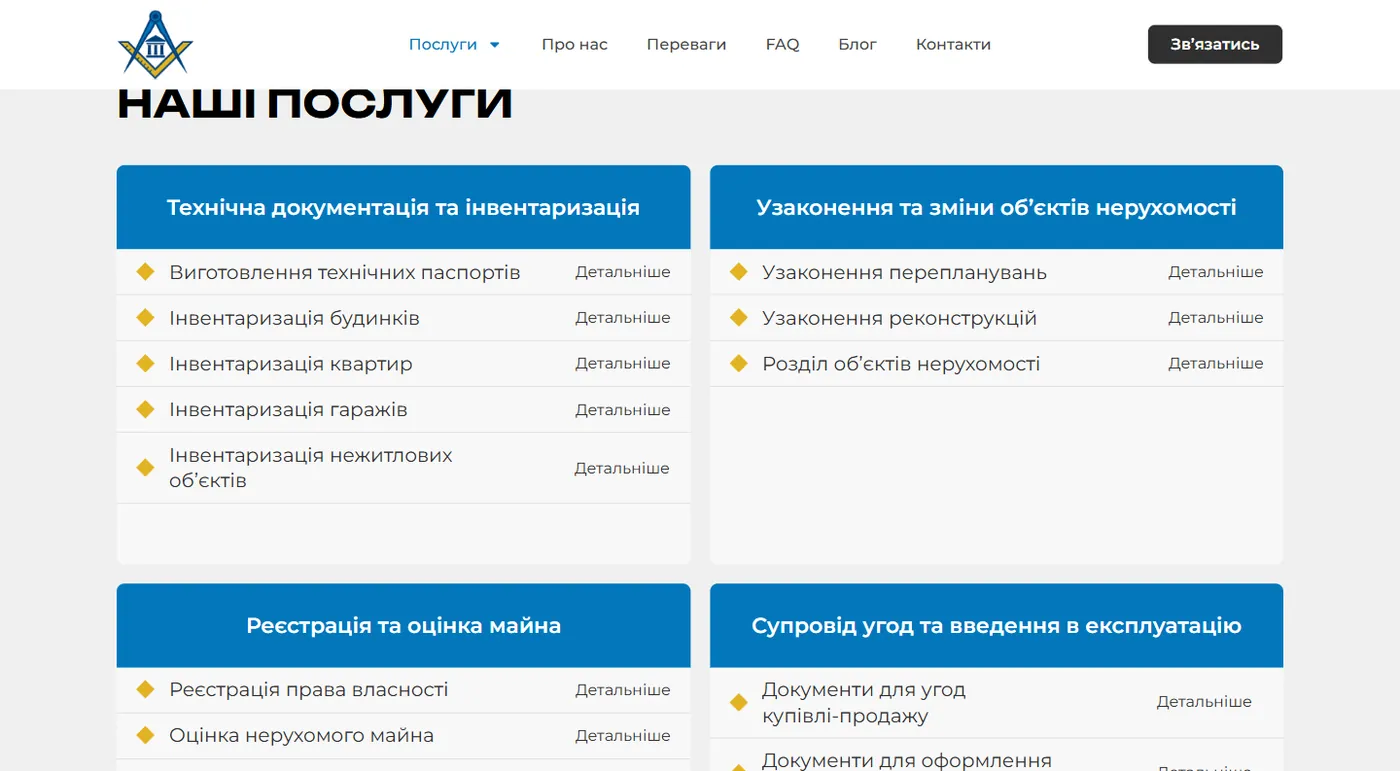The image size is (1400, 771).
Task: Click the diamond bullet beside Інвентаризація нежитлових об'єктів
Action: 145,468
